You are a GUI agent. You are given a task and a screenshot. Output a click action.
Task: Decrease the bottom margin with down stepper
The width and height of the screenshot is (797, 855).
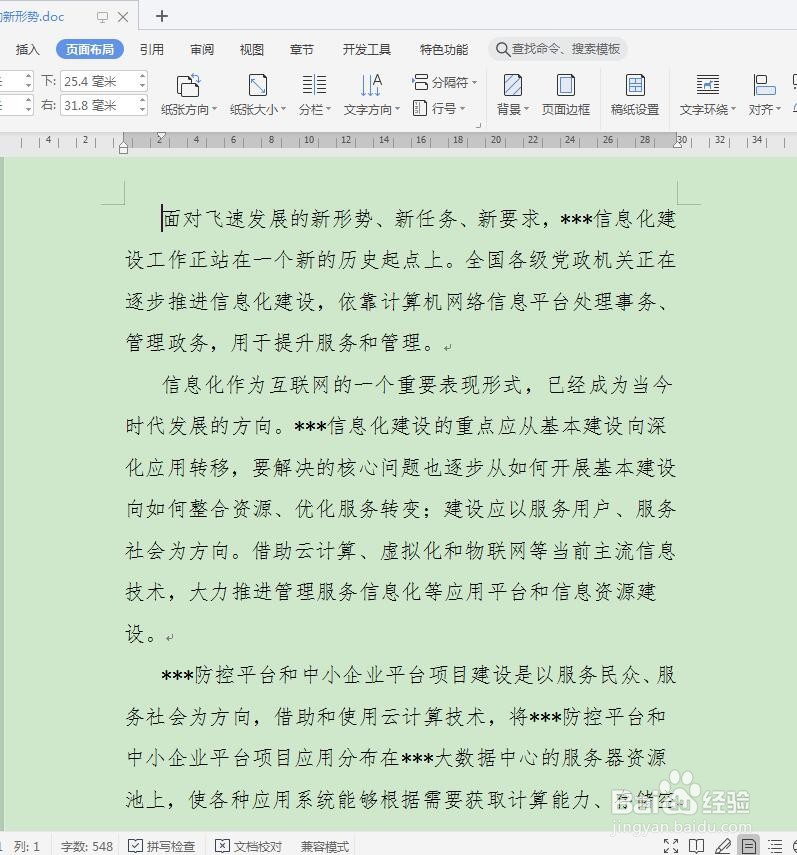[142, 86]
